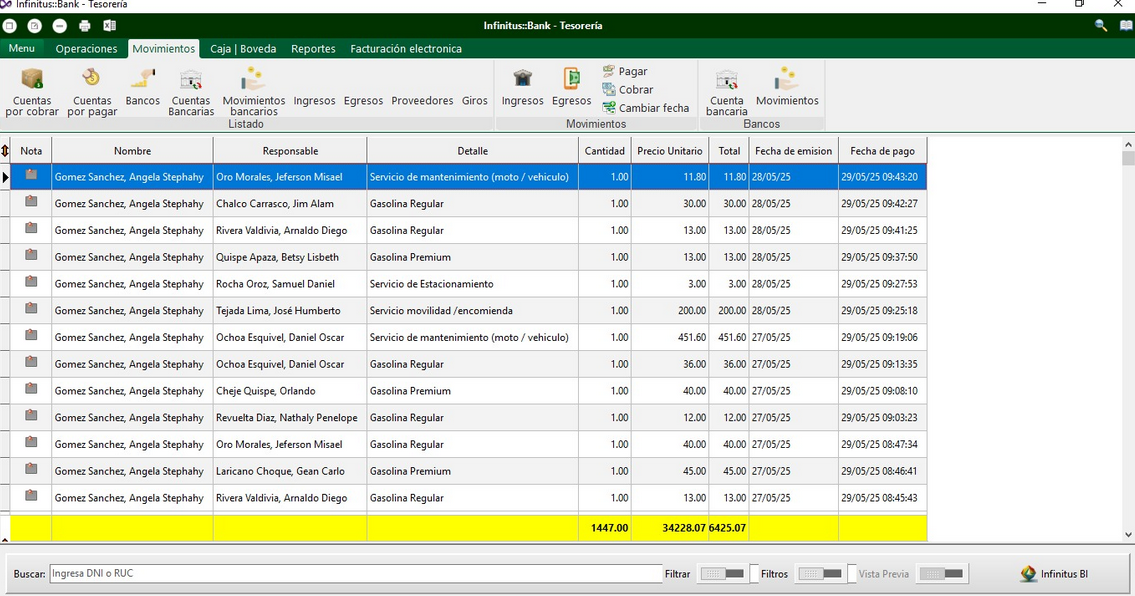Click the printer icon in title bar

pyautogui.click(x=85, y=26)
